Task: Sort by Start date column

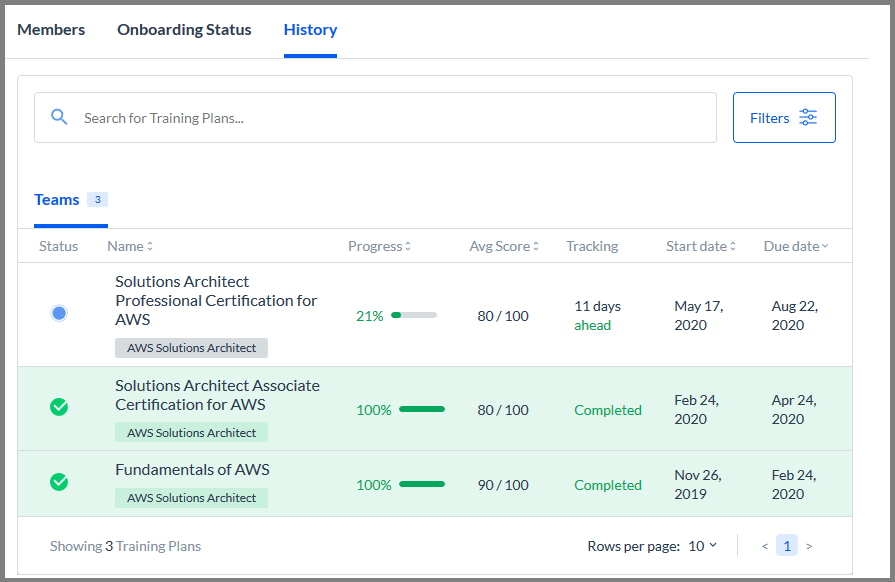Action: click(x=701, y=246)
